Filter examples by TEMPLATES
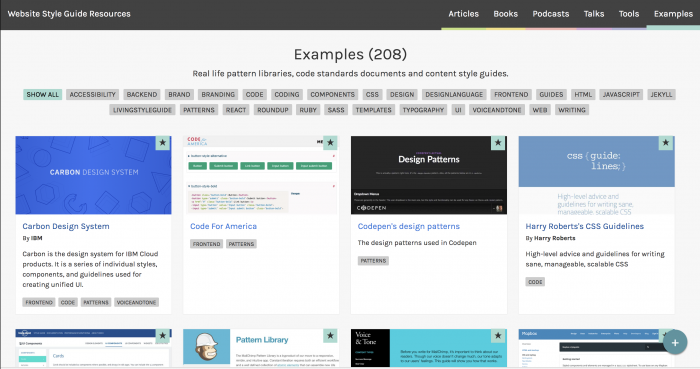The image size is (700, 369). 374,110
